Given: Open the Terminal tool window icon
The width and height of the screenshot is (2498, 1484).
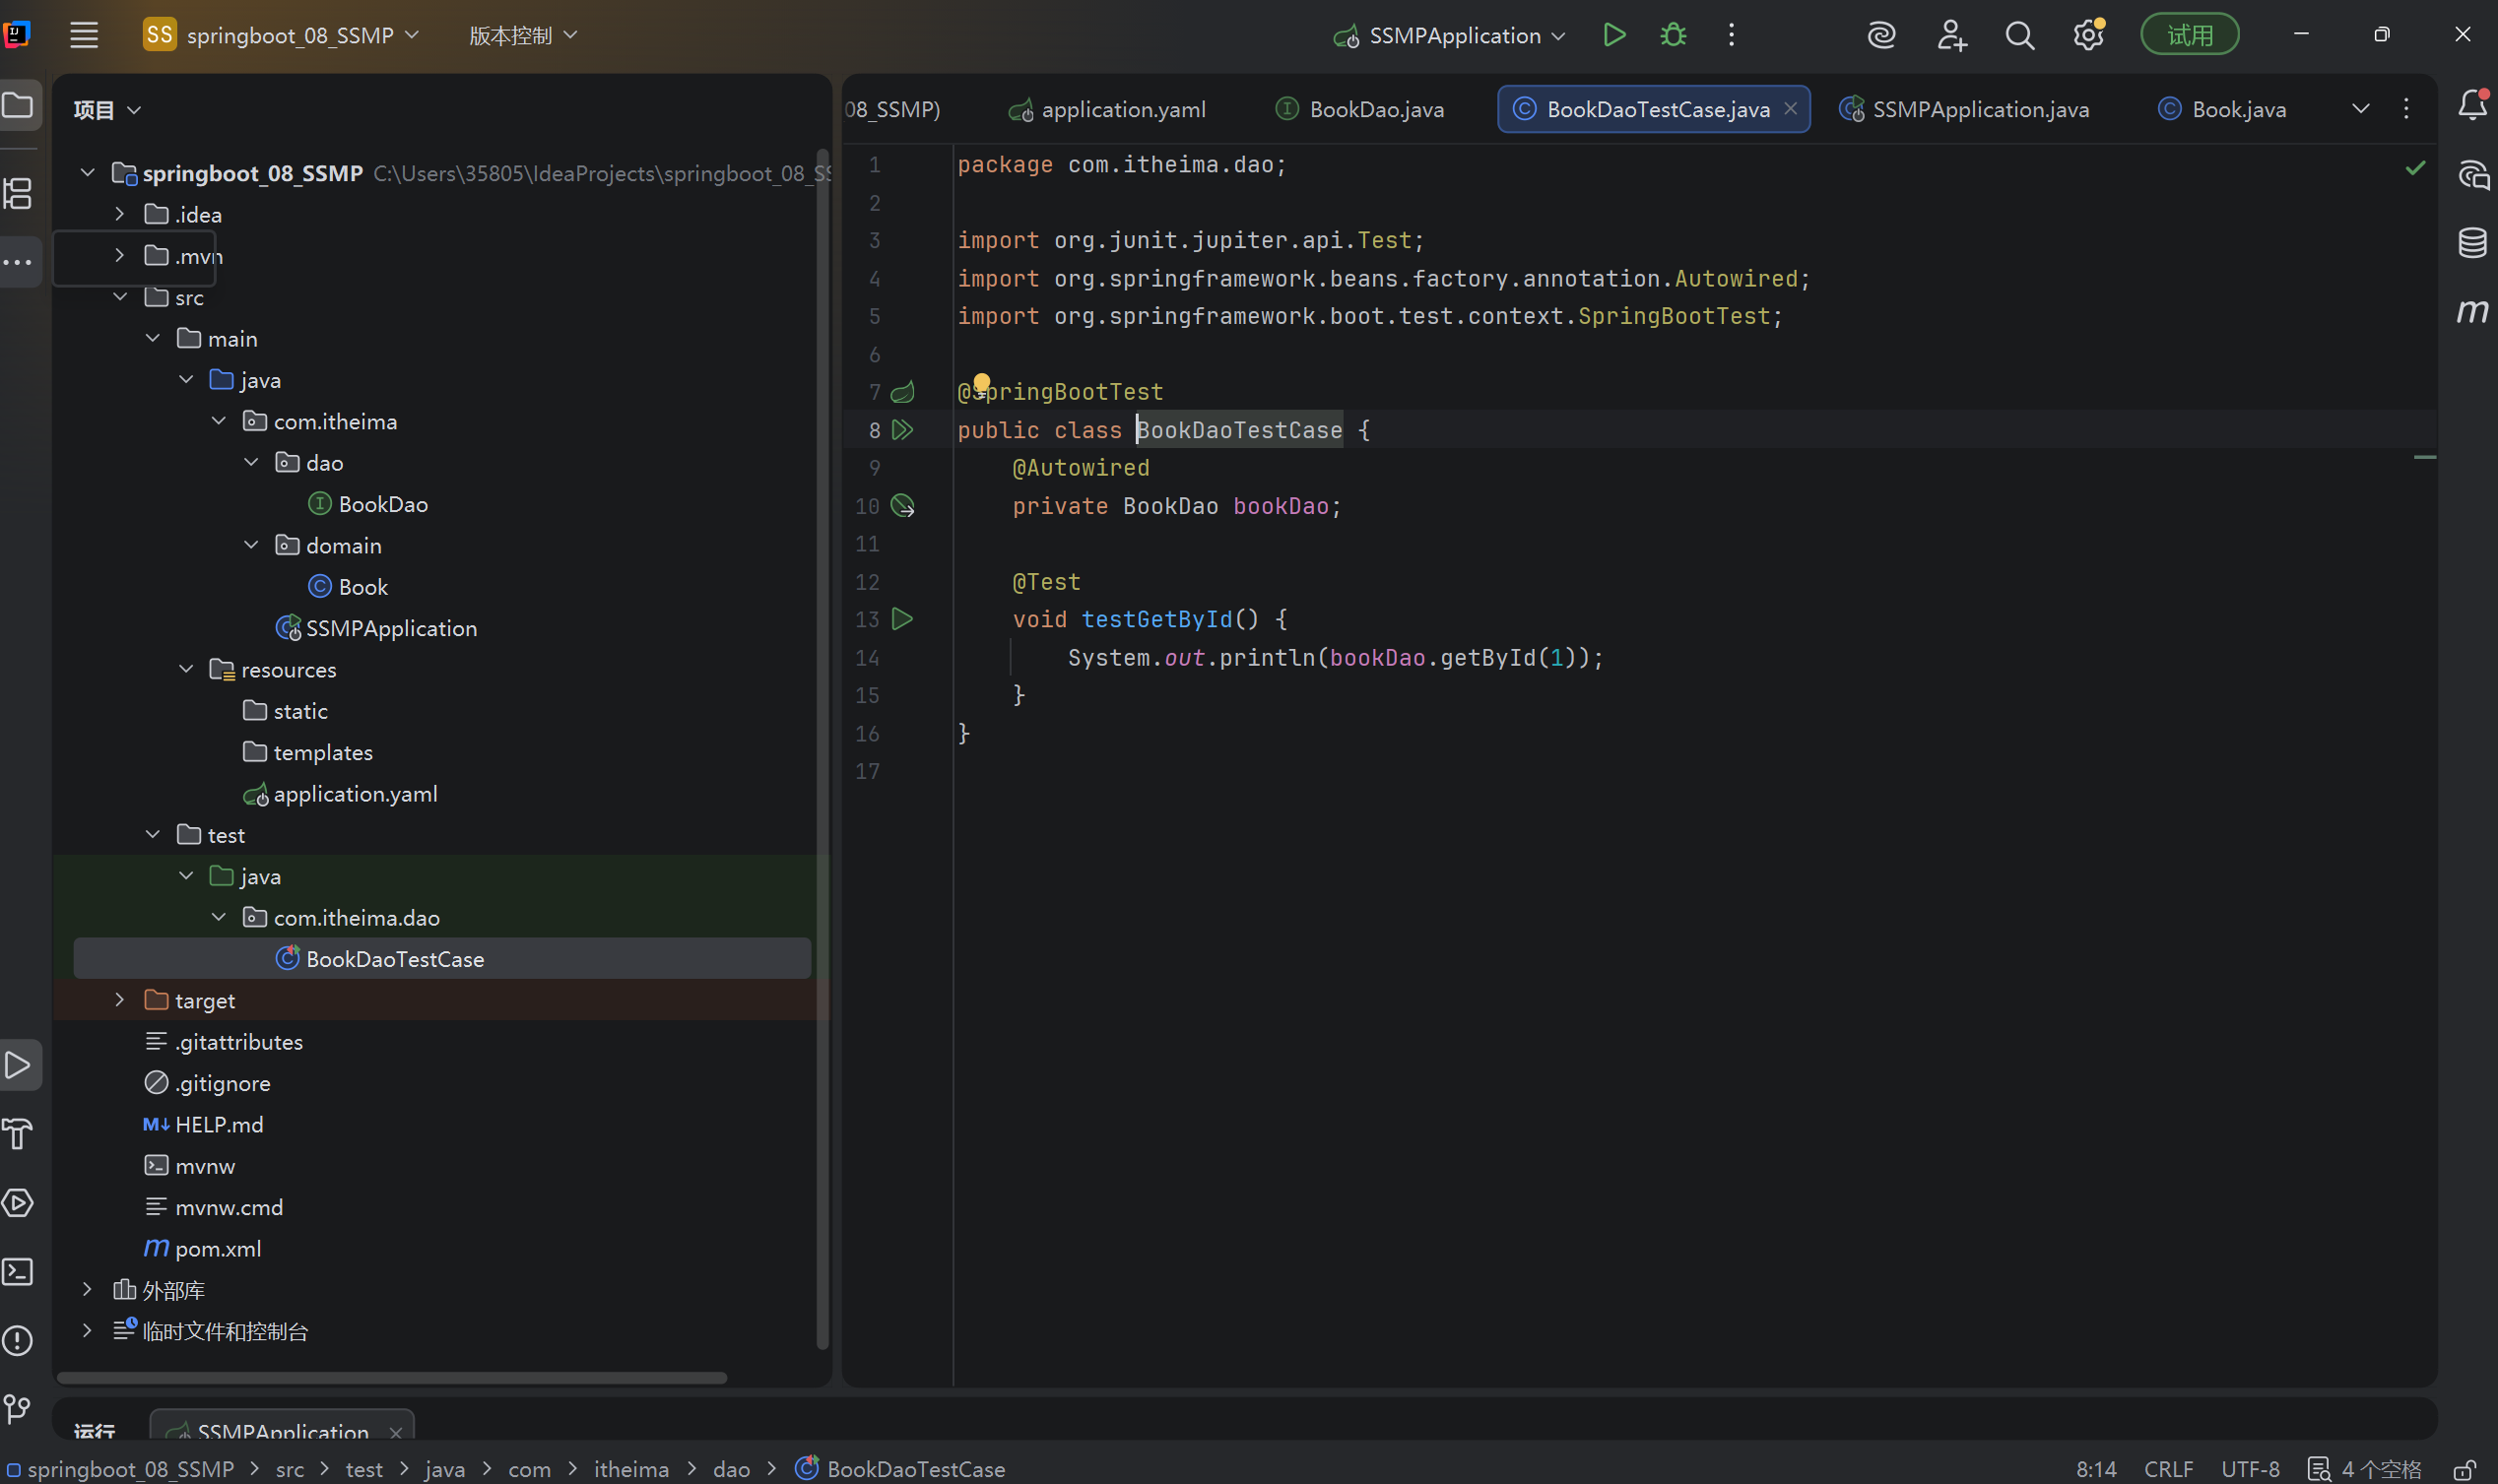Looking at the screenshot, I should [x=18, y=1272].
